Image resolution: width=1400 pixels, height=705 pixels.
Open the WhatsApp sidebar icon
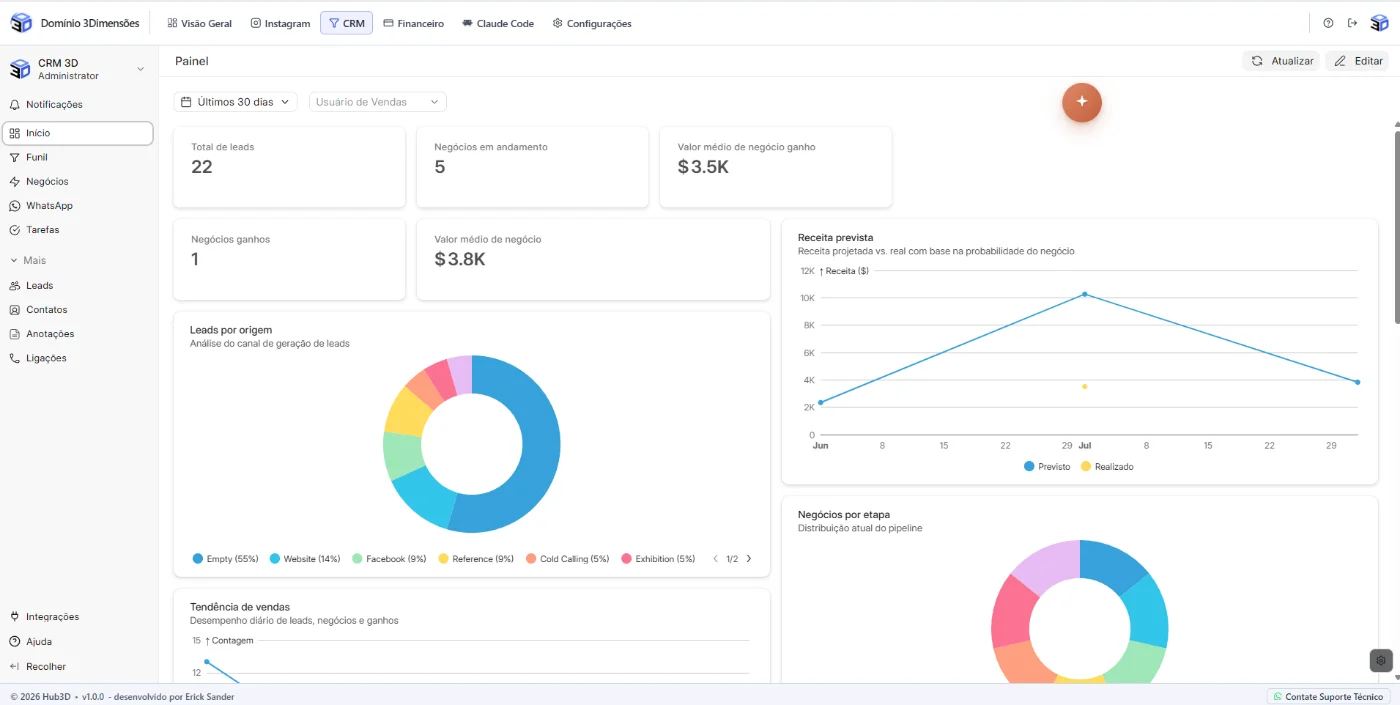[15, 206]
